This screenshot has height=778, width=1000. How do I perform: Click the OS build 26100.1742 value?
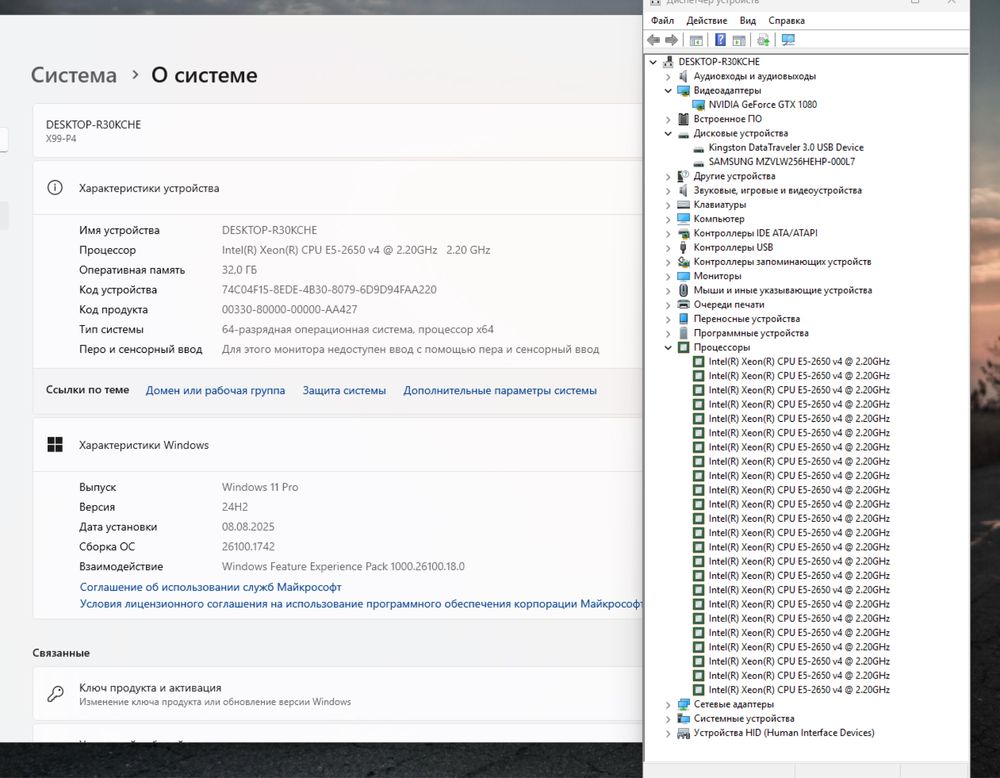tap(248, 547)
